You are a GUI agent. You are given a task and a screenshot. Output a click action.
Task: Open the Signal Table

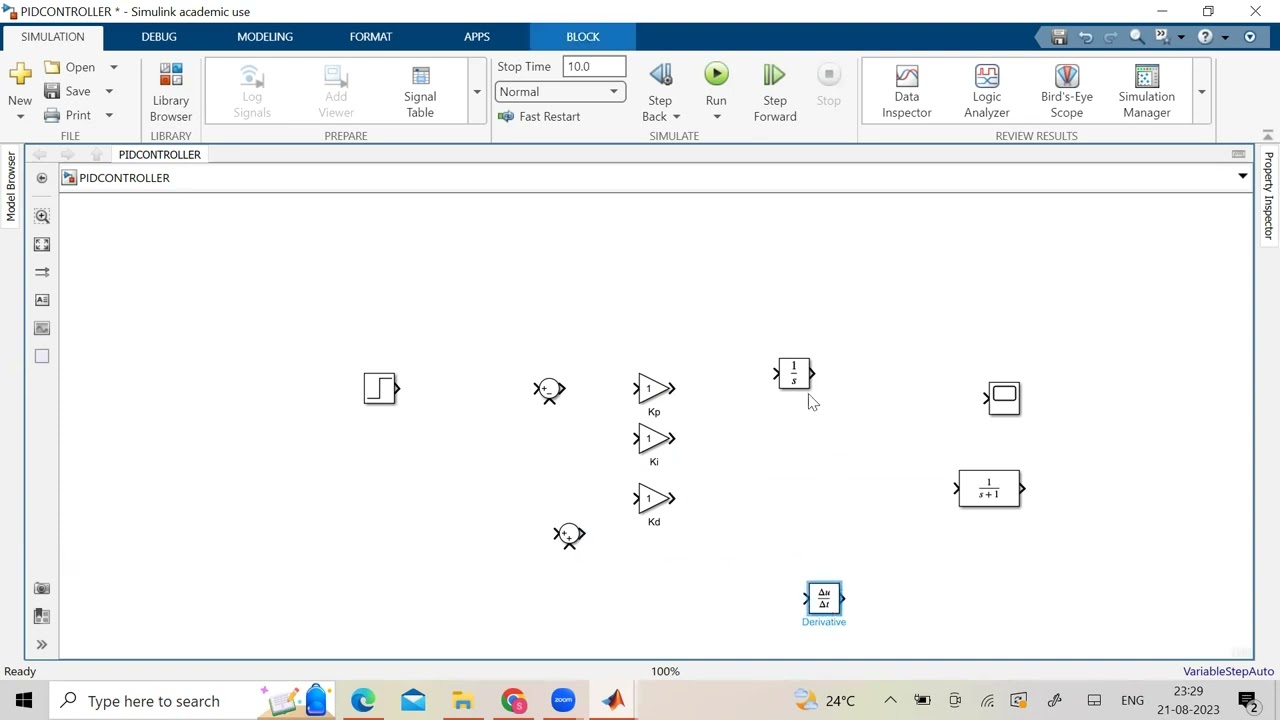(x=420, y=92)
